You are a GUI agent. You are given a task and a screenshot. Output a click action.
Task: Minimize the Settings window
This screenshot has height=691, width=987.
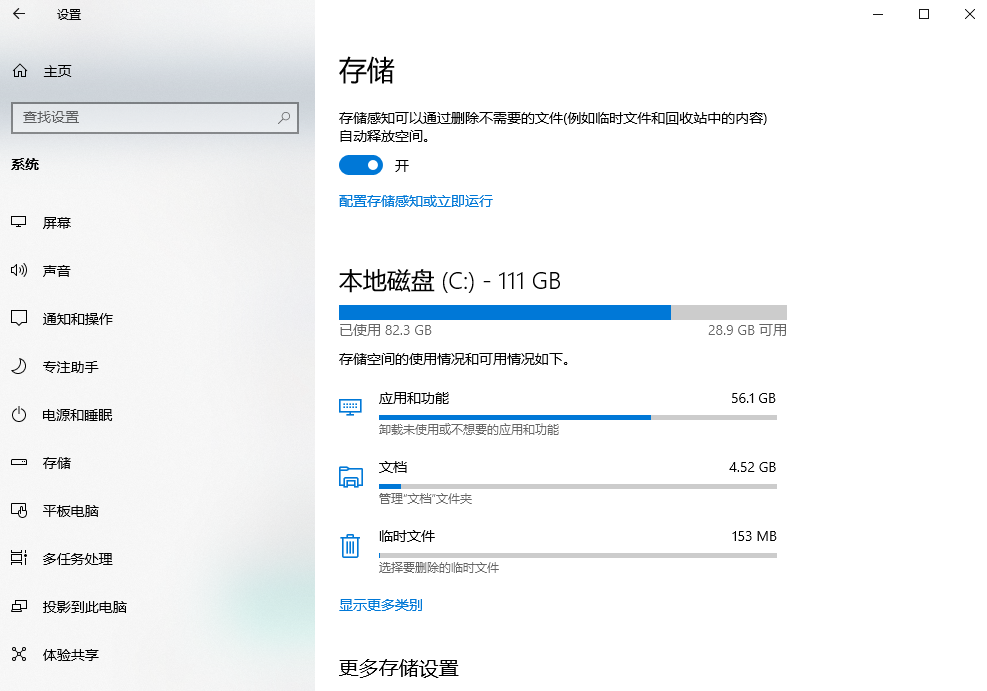click(x=878, y=14)
